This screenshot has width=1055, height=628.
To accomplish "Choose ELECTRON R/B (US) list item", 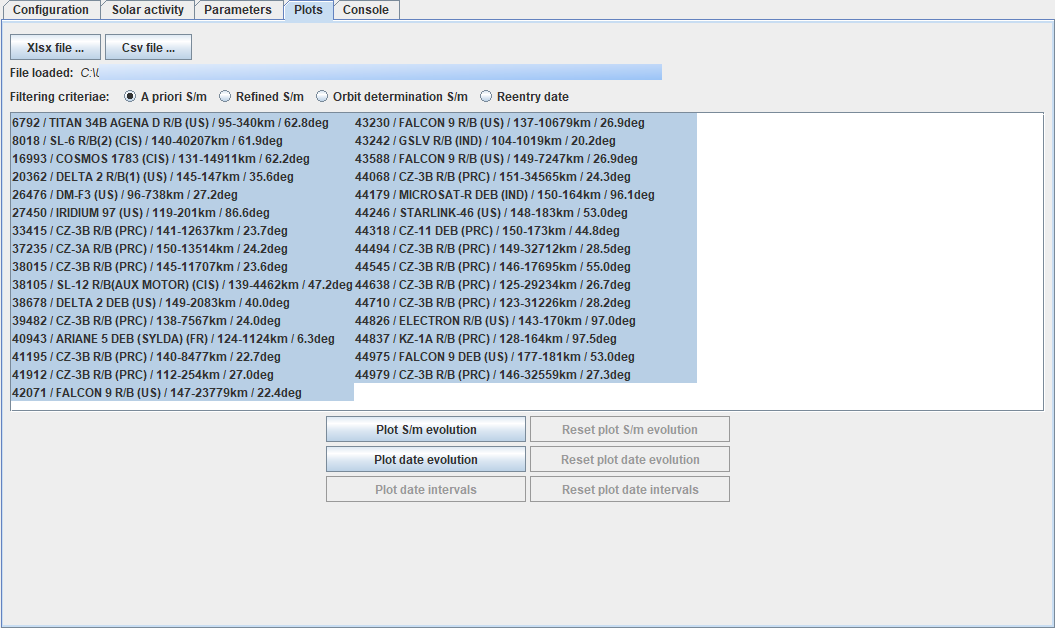I will pos(494,321).
